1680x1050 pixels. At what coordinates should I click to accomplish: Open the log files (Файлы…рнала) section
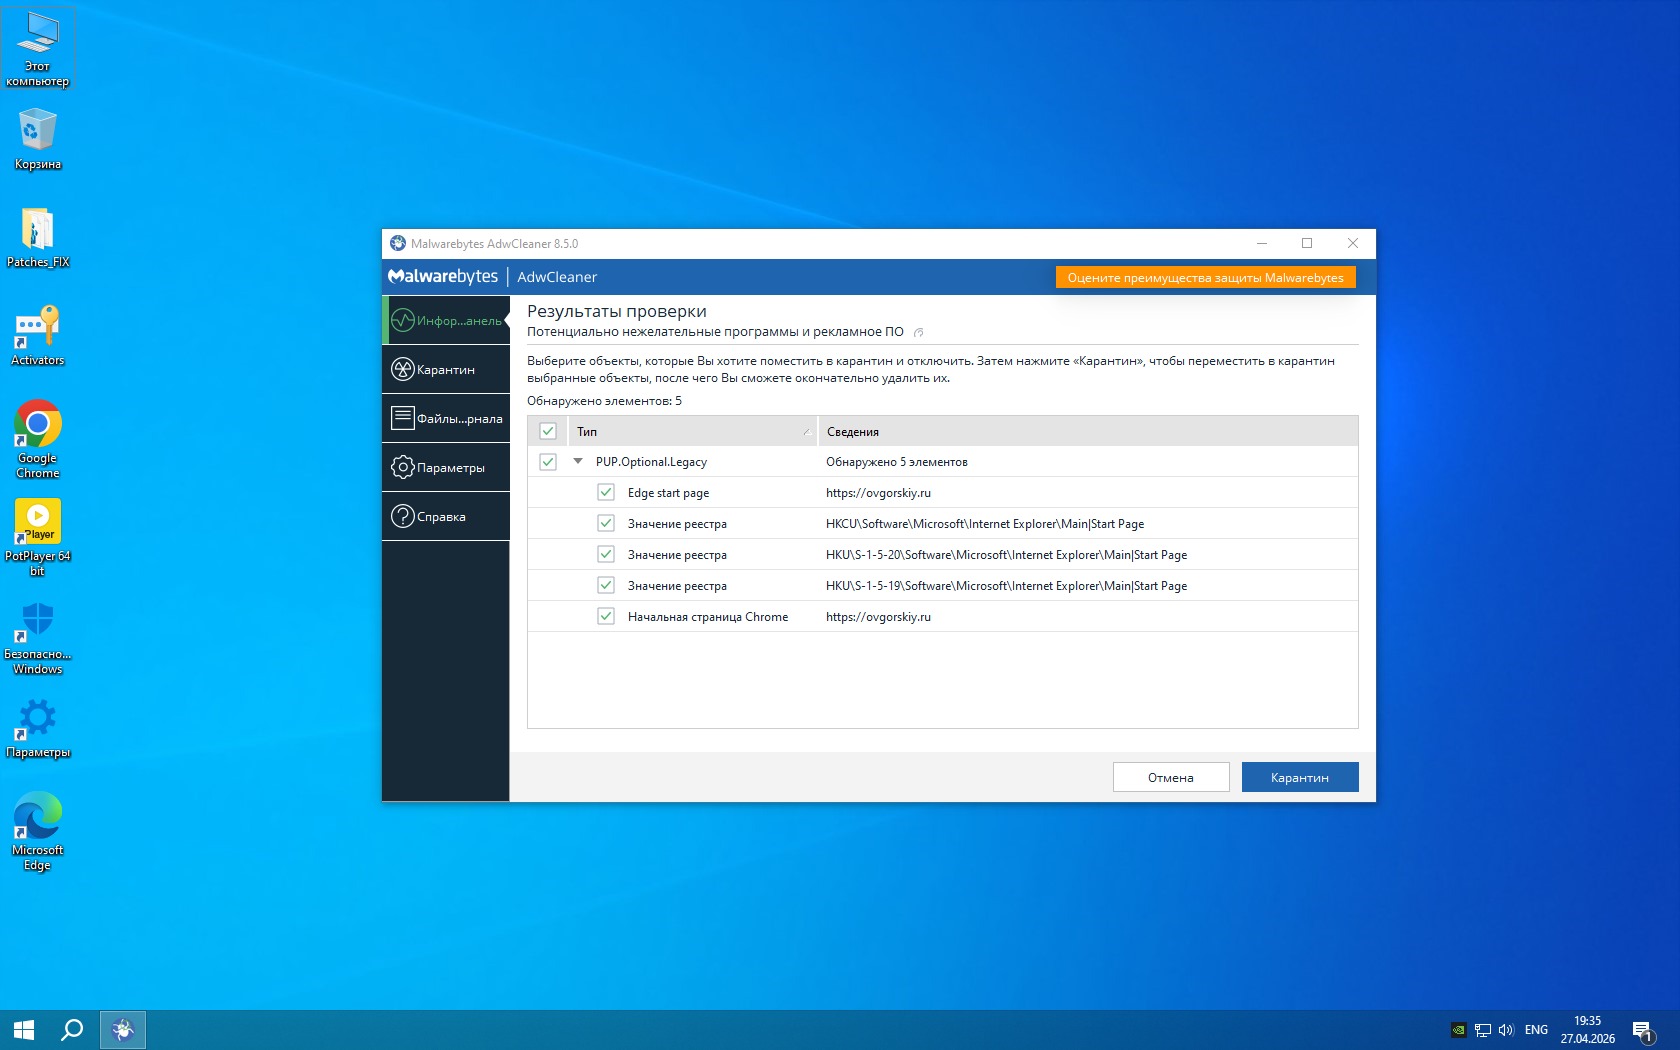(x=446, y=419)
